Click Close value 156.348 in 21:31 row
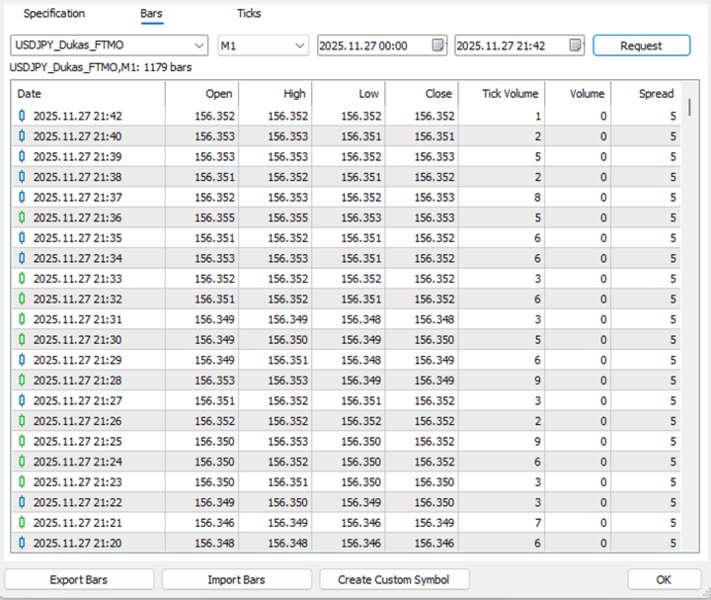The height and width of the screenshot is (600, 711). click(434, 319)
